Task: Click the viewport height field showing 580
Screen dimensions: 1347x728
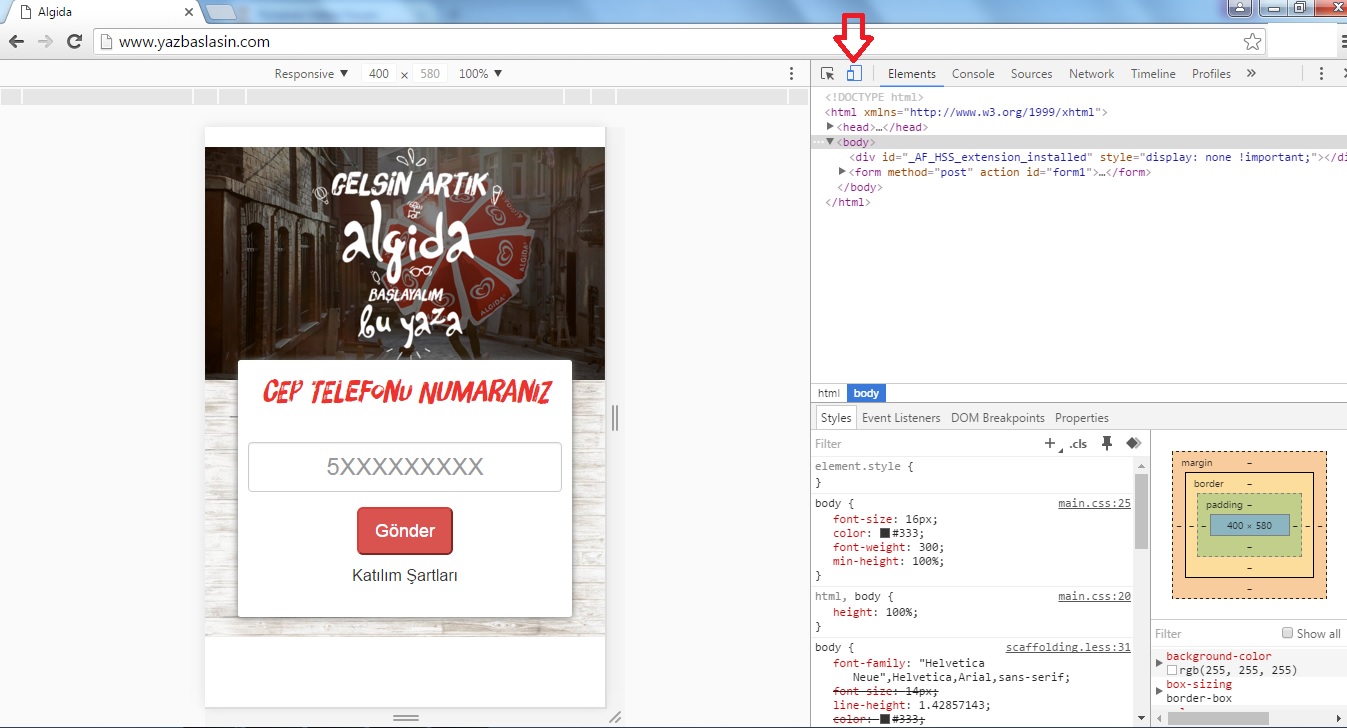Action: coord(430,74)
